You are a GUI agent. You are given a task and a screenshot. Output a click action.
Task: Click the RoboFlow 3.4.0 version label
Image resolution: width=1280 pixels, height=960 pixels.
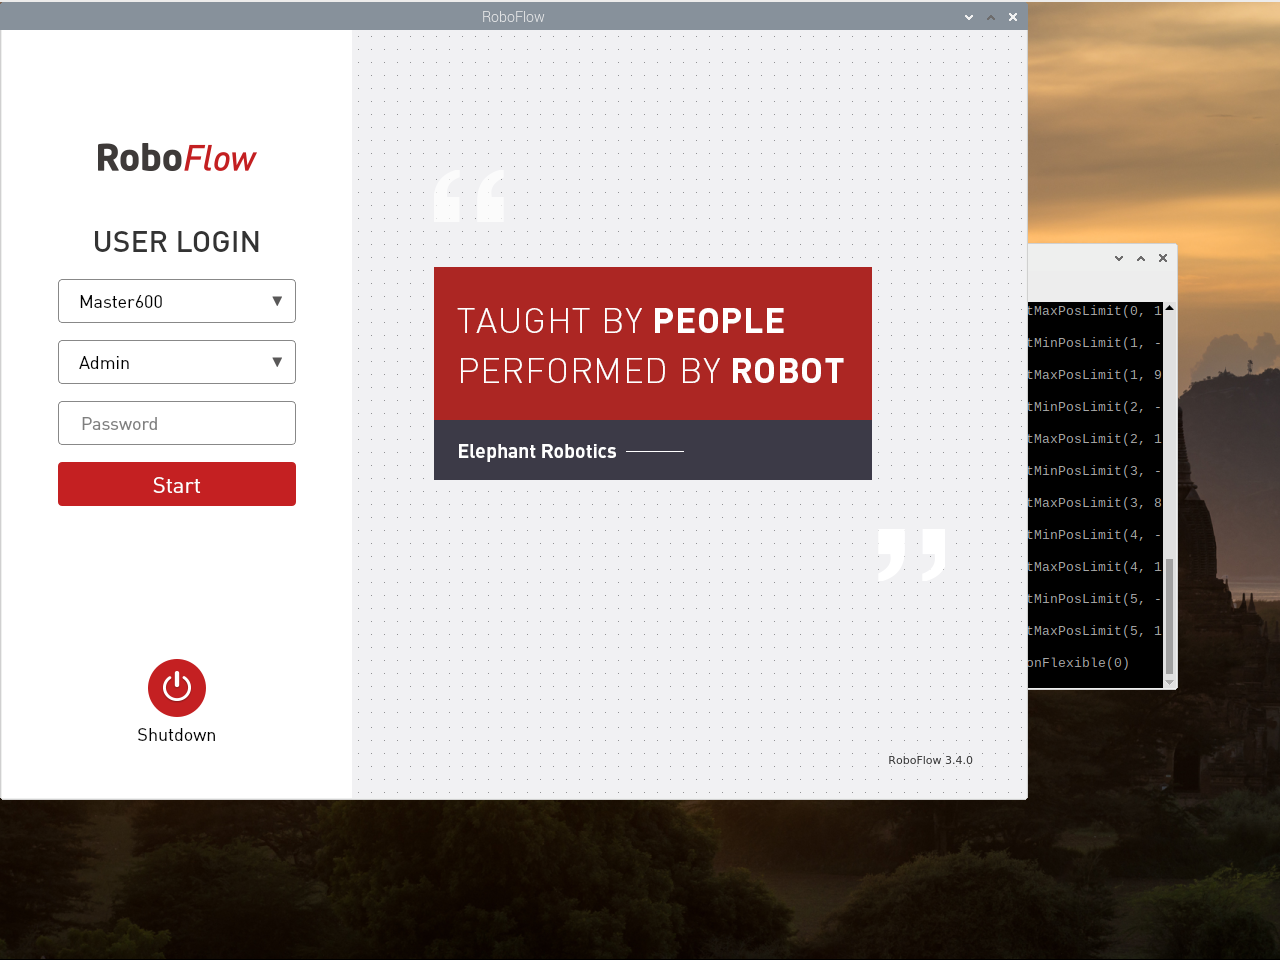pyautogui.click(x=930, y=760)
